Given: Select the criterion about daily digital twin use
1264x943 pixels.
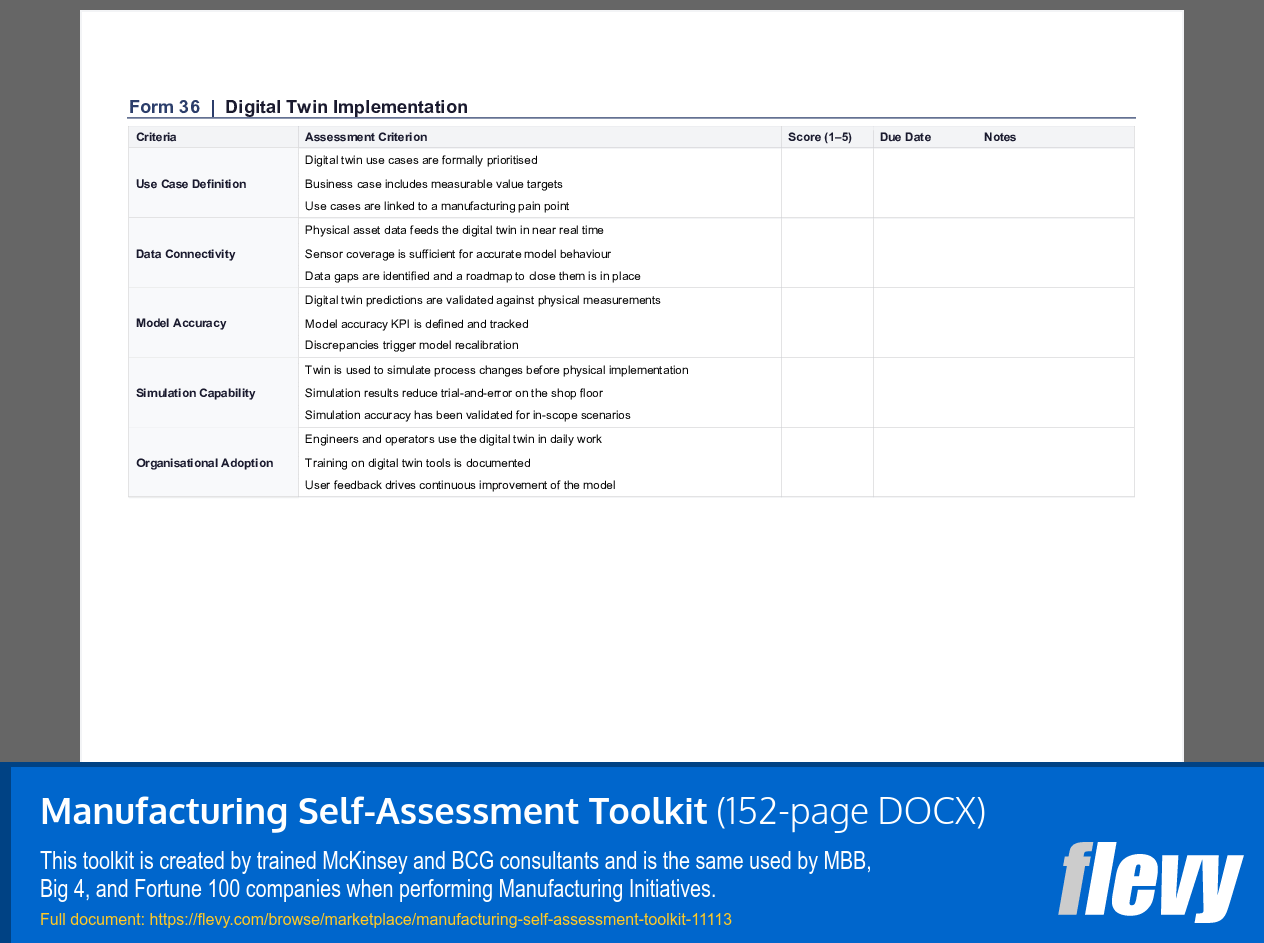Looking at the screenshot, I should click(453, 438).
